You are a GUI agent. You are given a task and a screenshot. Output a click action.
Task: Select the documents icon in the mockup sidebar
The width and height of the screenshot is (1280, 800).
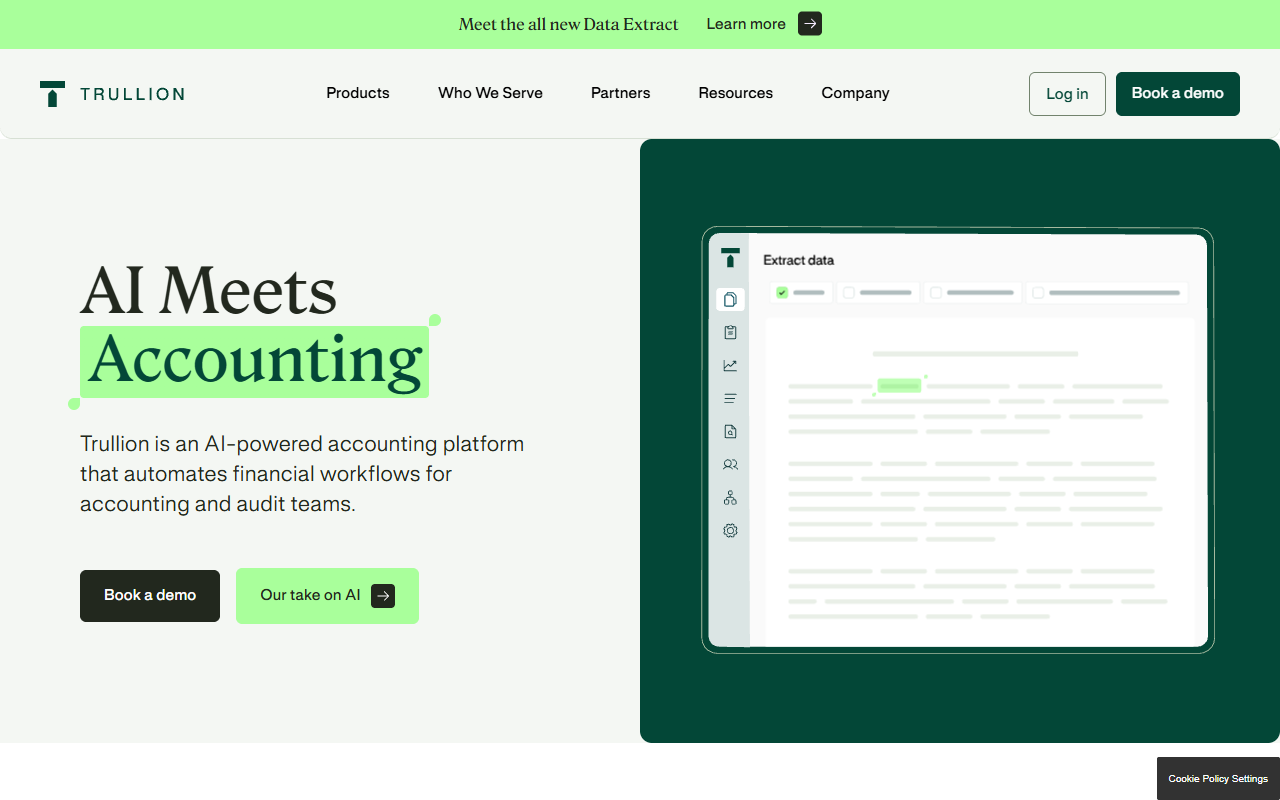pyautogui.click(x=730, y=299)
